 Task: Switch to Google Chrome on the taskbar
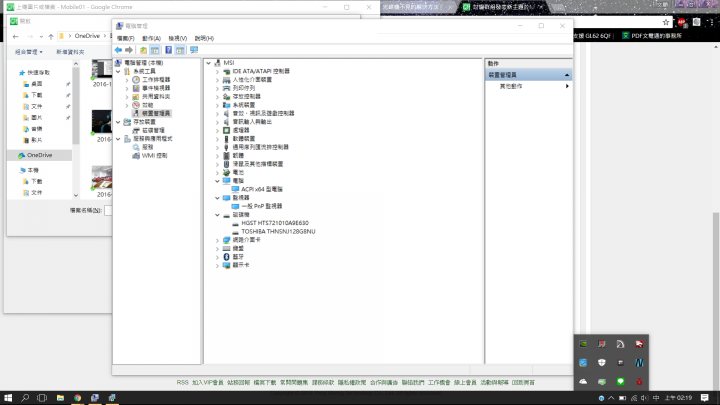(78, 398)
